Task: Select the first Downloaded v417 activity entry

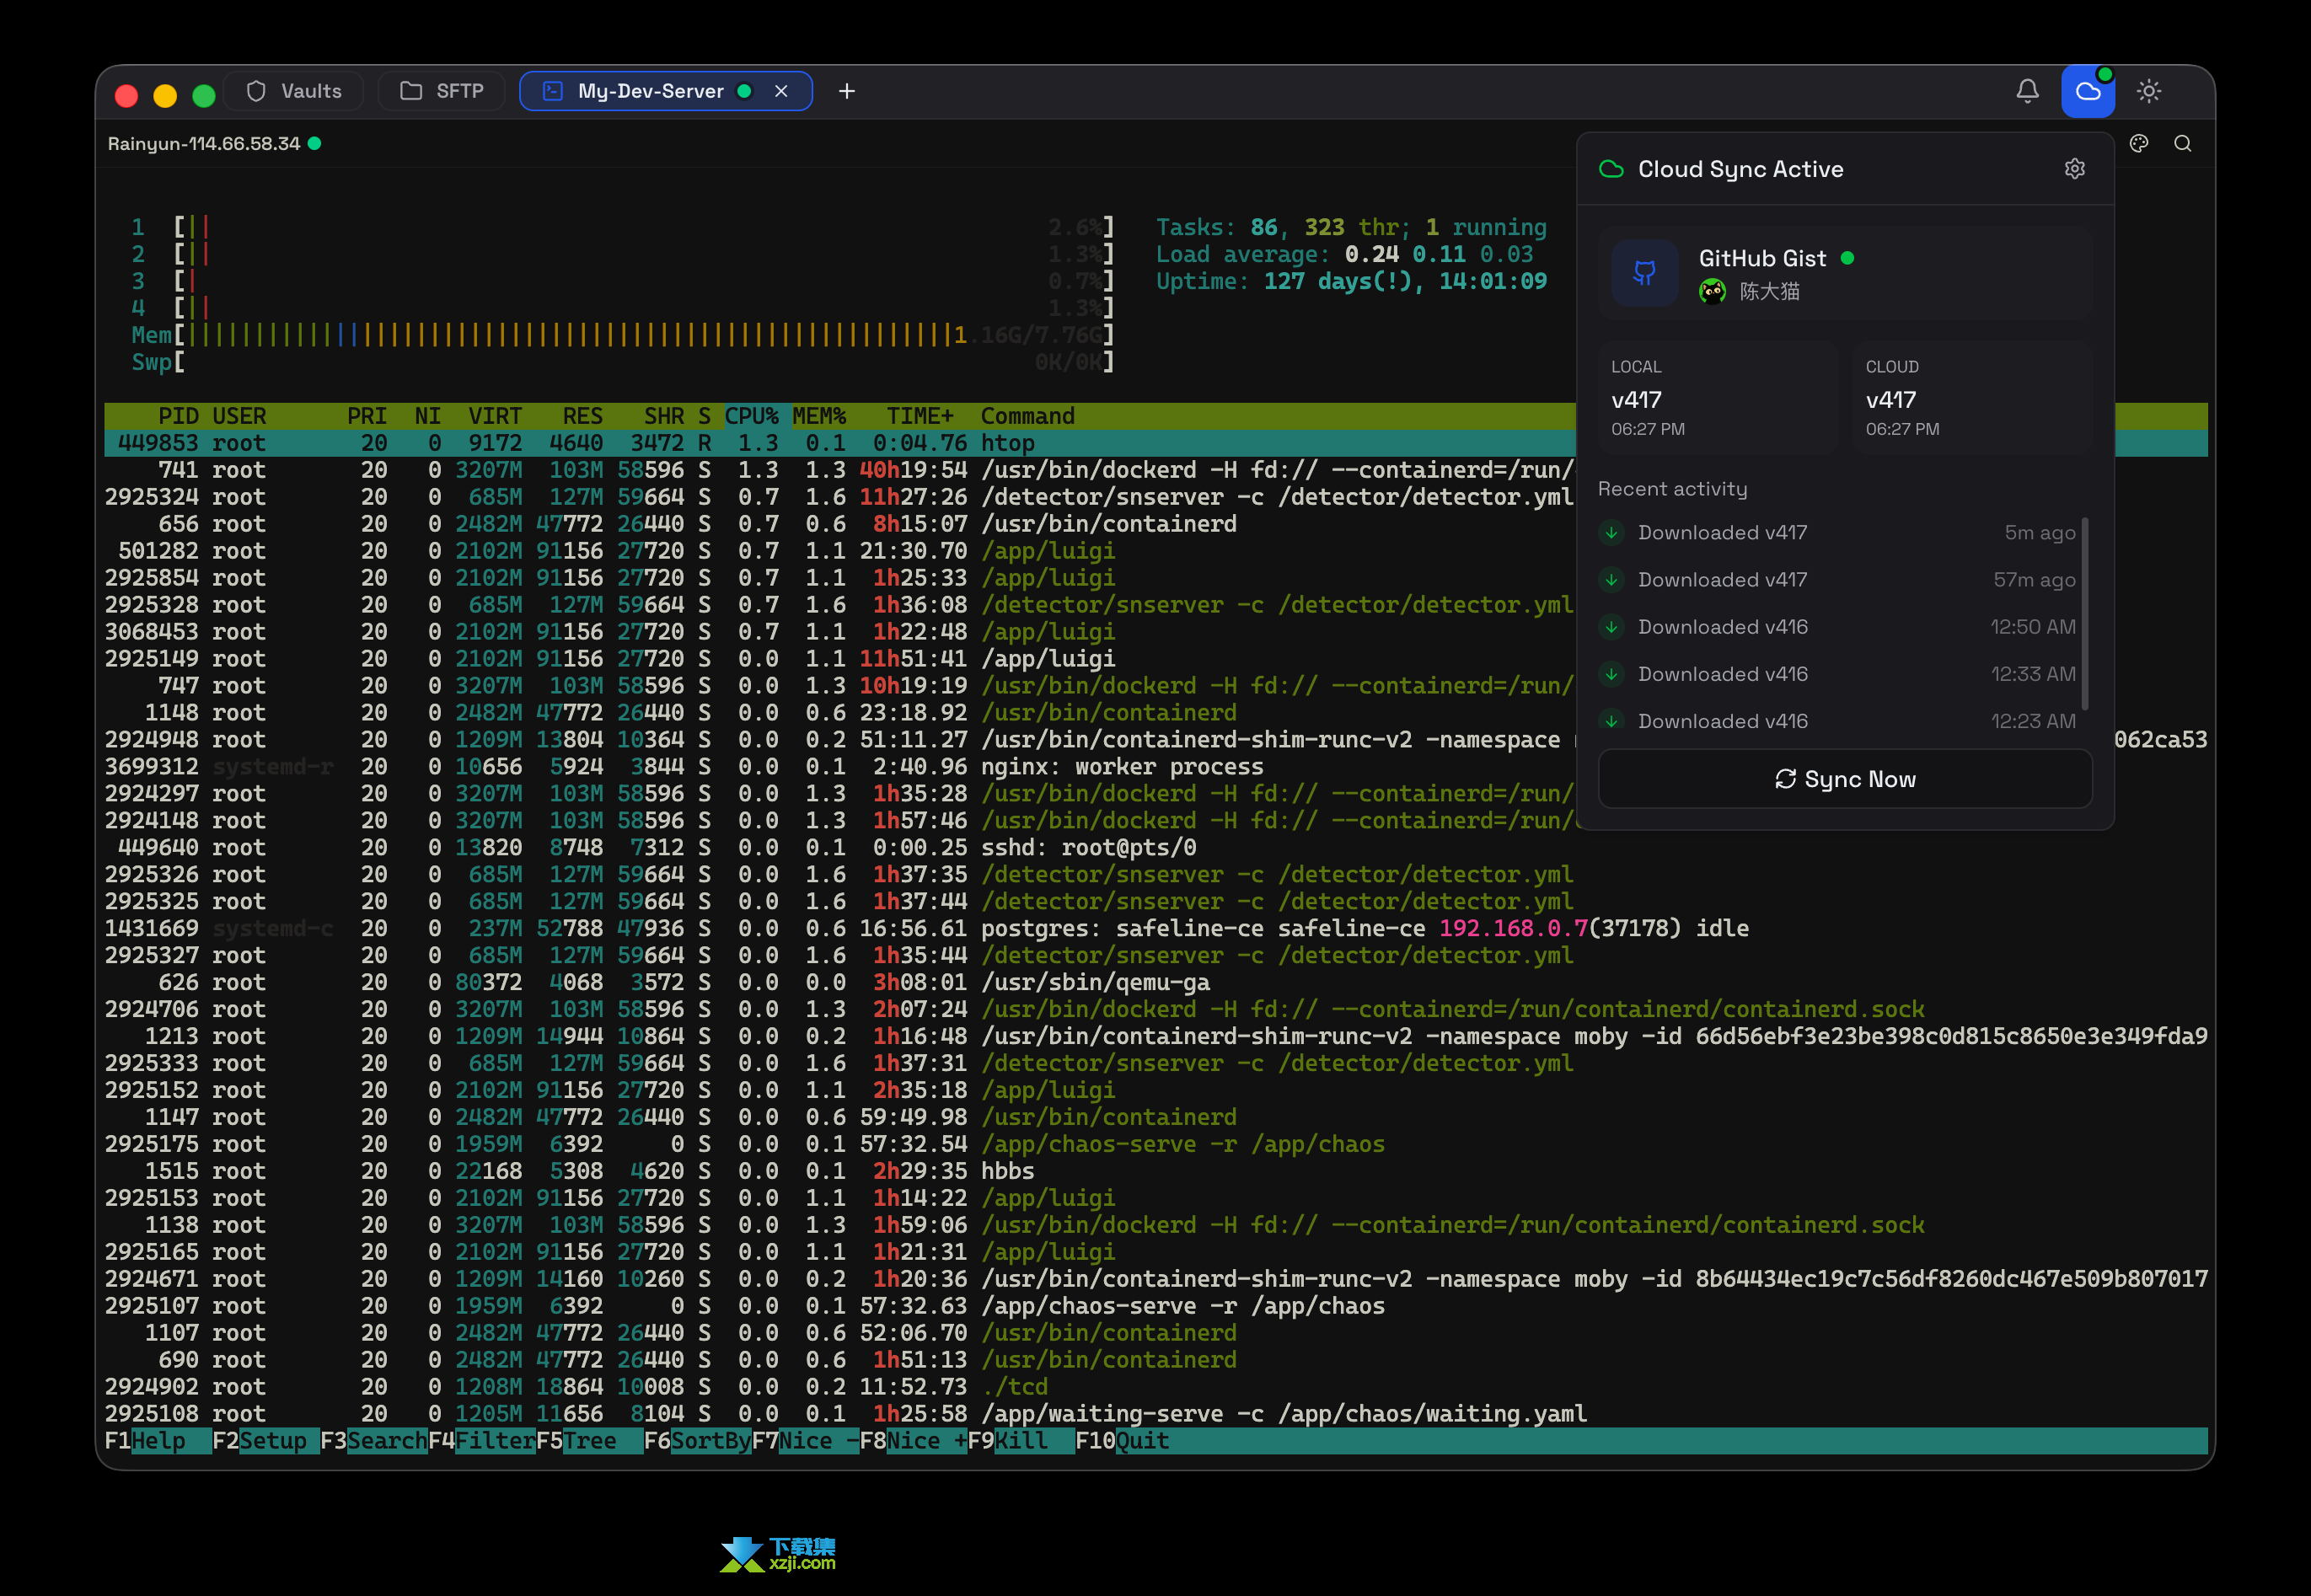Action: click(x=1722, y=532)
